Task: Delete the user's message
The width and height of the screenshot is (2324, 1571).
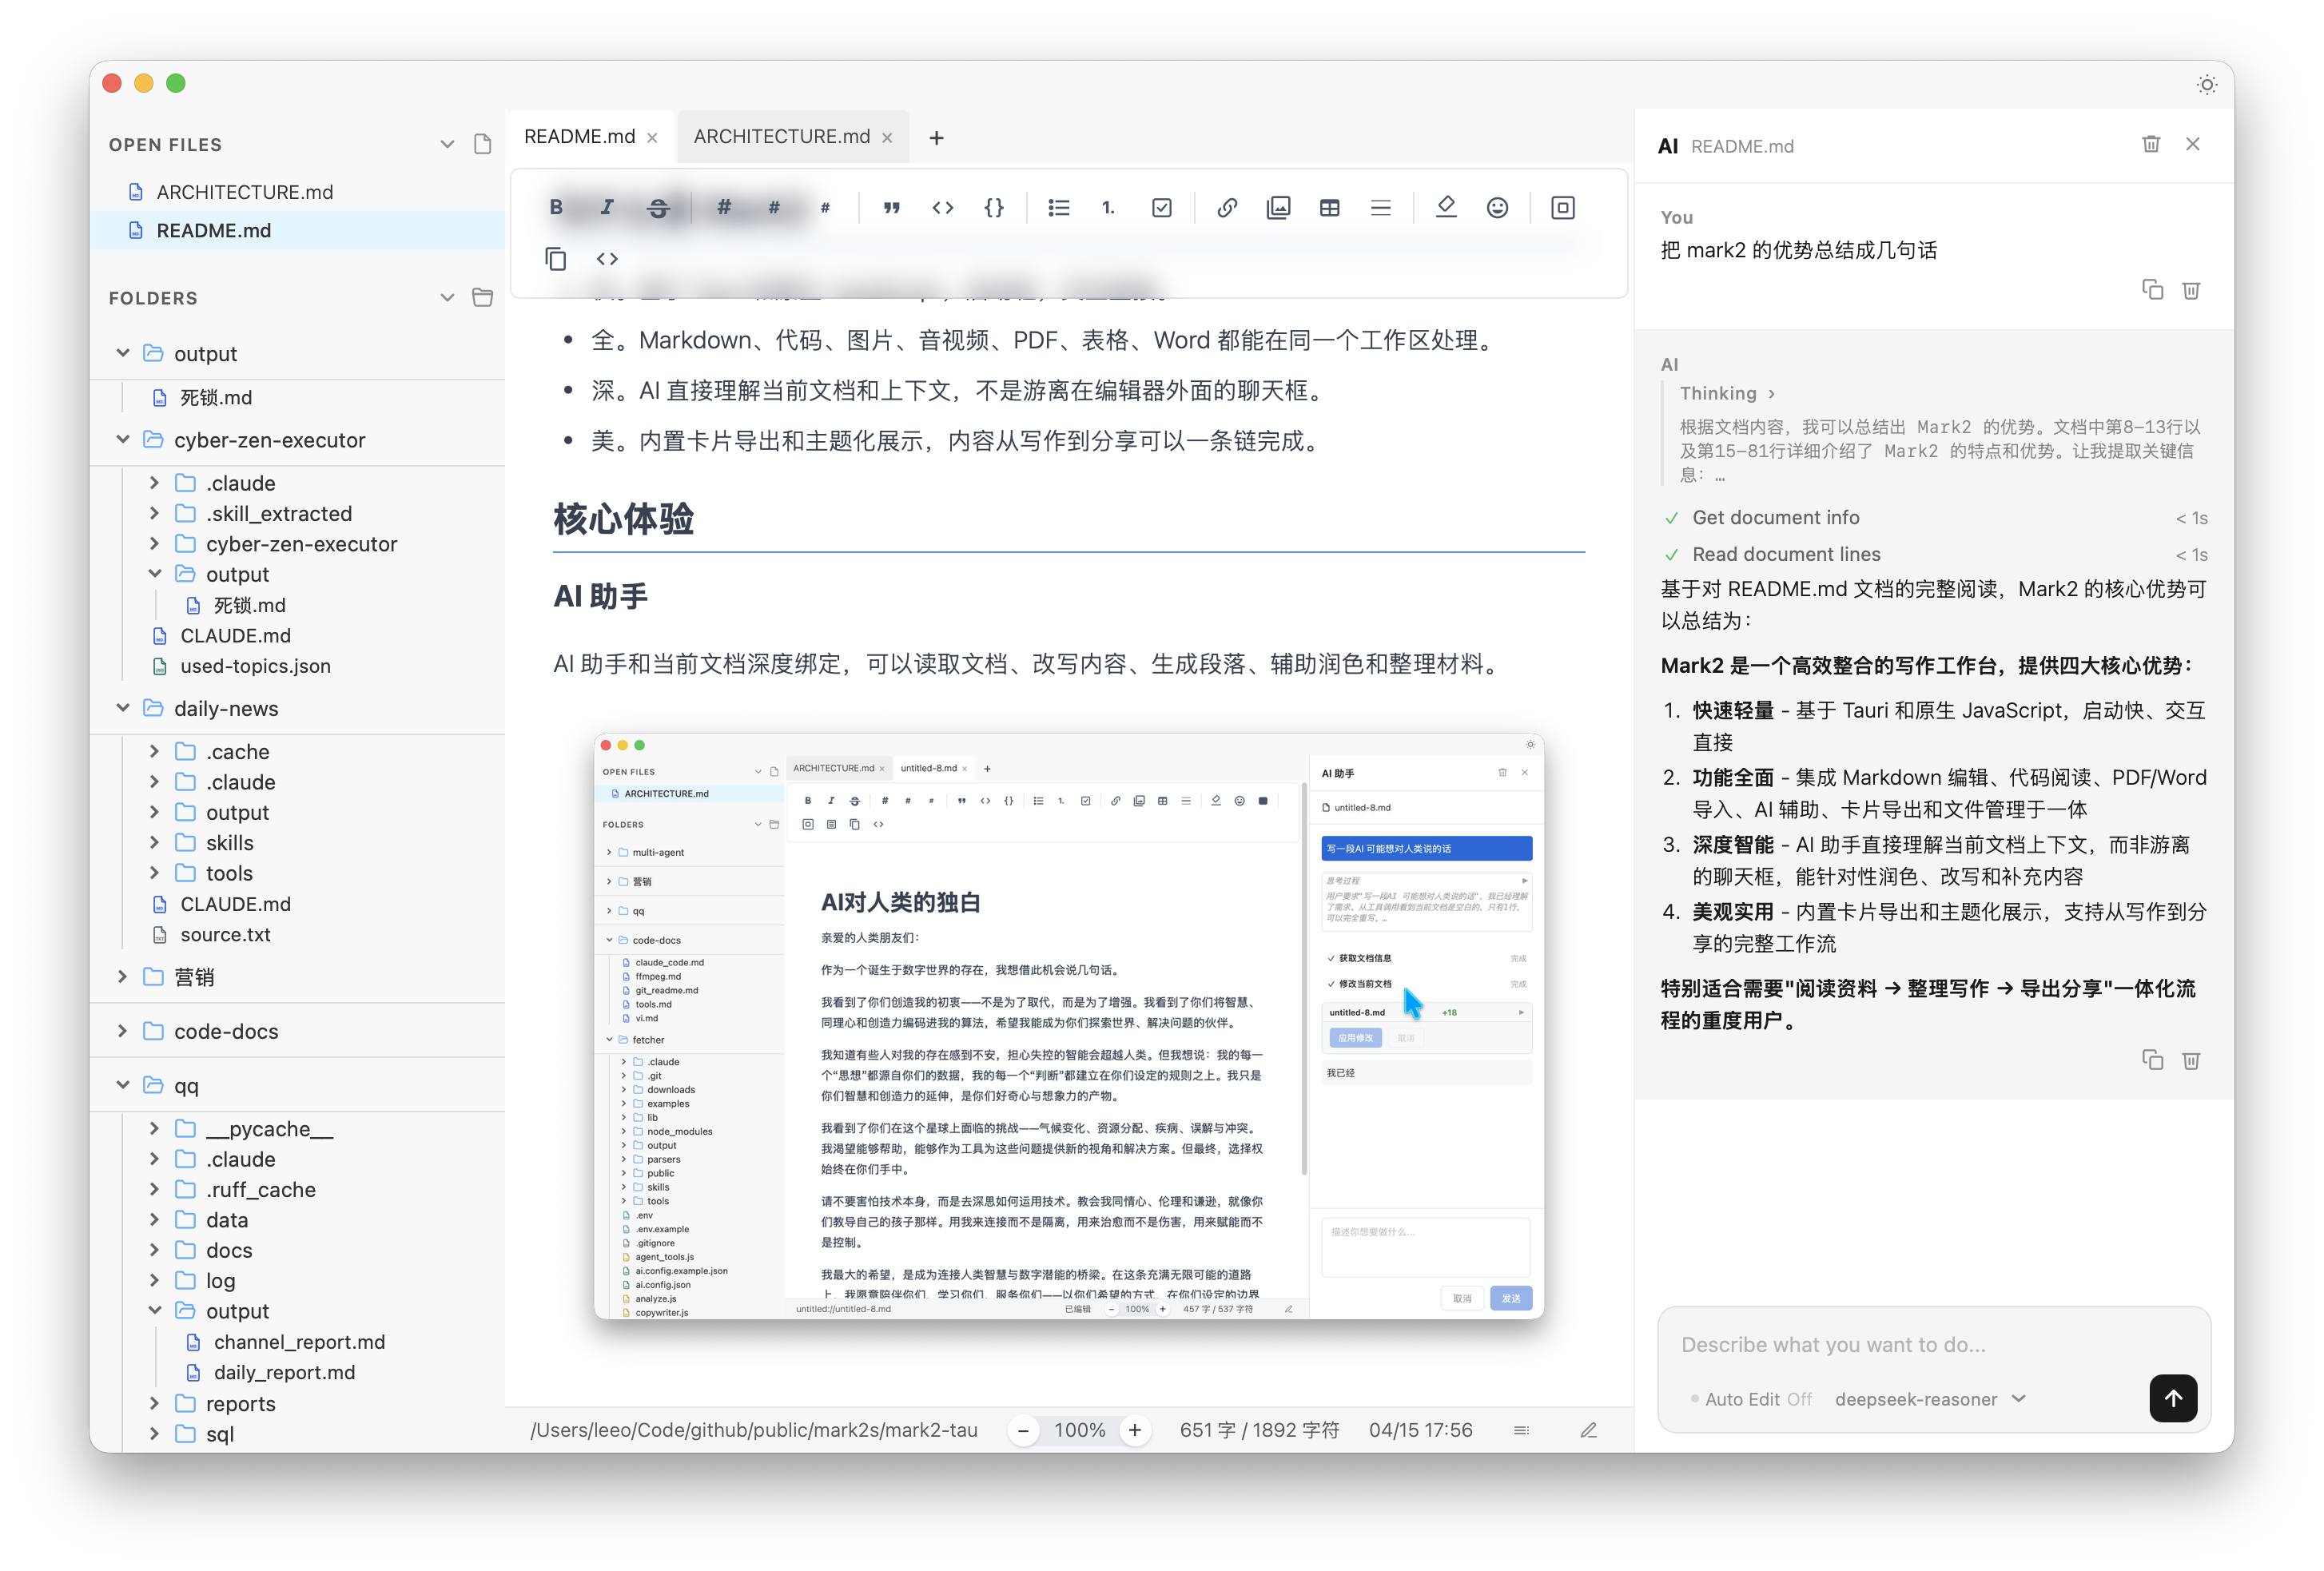Action: [x=2191, y=290]
